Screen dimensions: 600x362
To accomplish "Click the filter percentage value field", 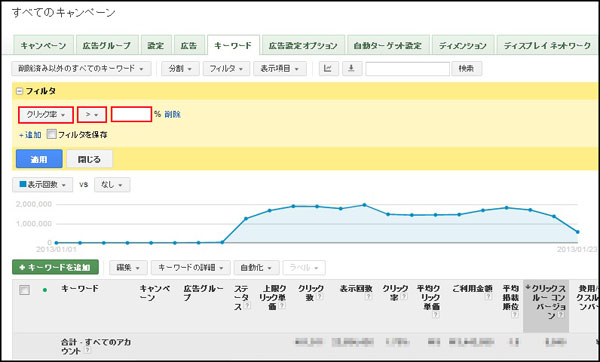I will [x=131, y=114].
